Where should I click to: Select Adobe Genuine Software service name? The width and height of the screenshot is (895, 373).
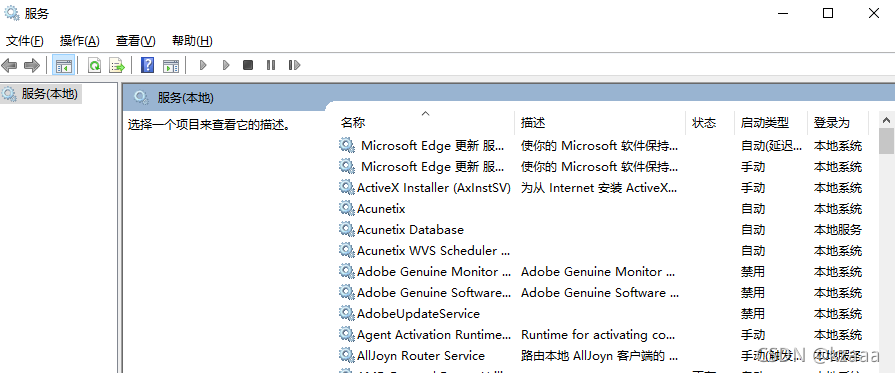[x=434, y=292]
